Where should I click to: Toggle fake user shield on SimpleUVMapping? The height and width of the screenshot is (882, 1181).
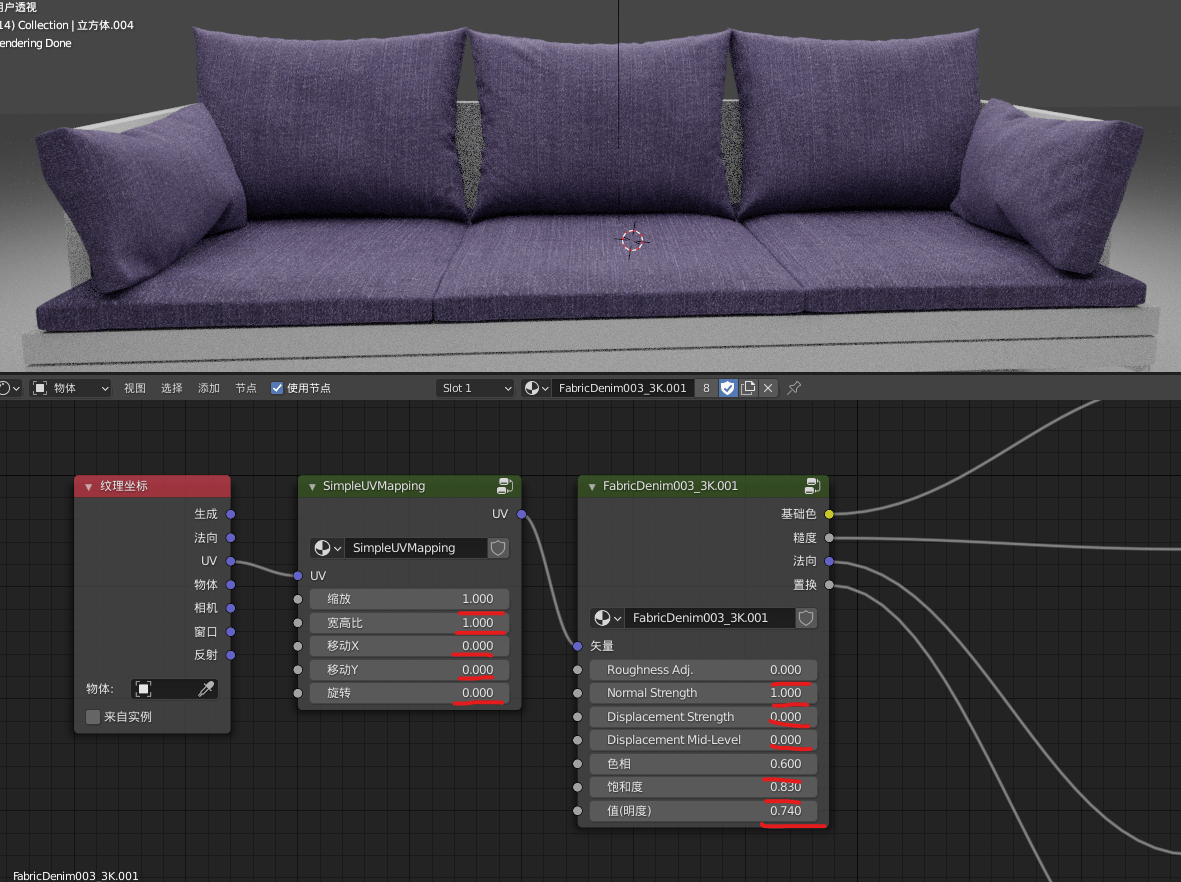click(x=498, y=548)
